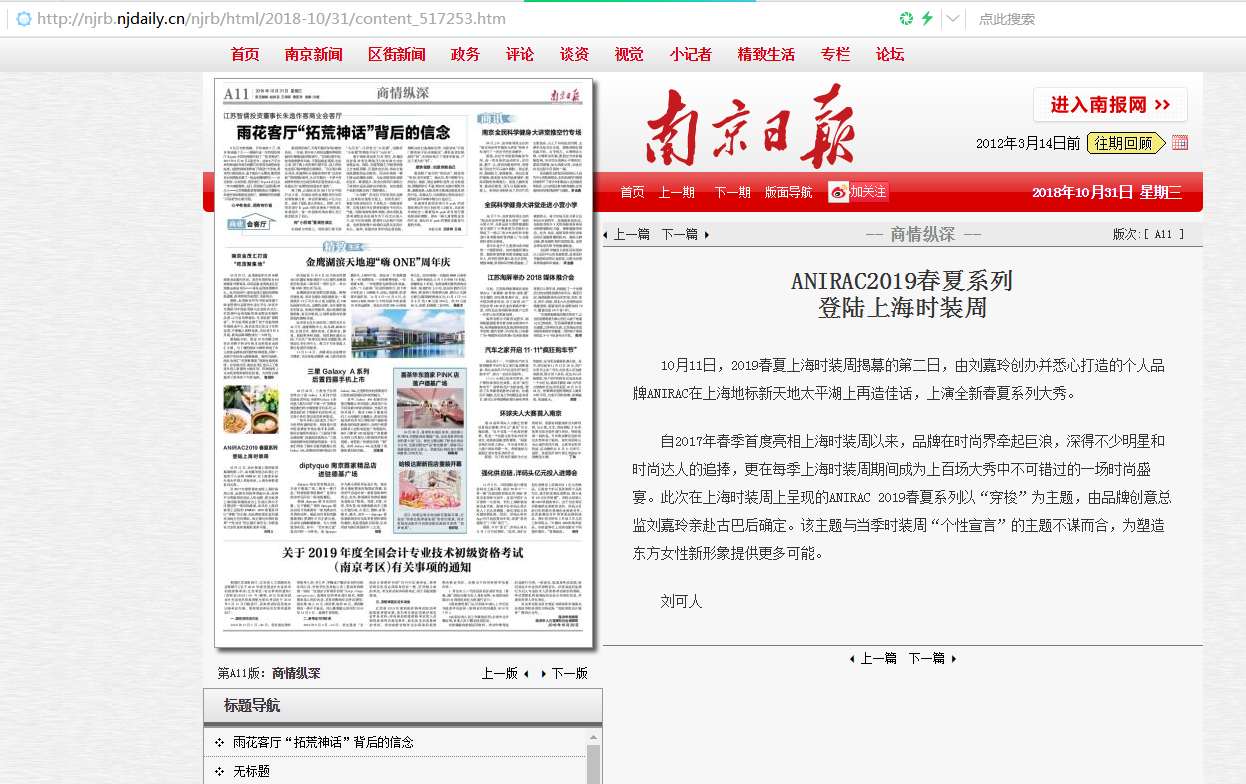Click 江苏海屏举办2018媒体推介会 article on thumbnail
The height and width of the screenshot is (784, 1246).
(532, 276)
